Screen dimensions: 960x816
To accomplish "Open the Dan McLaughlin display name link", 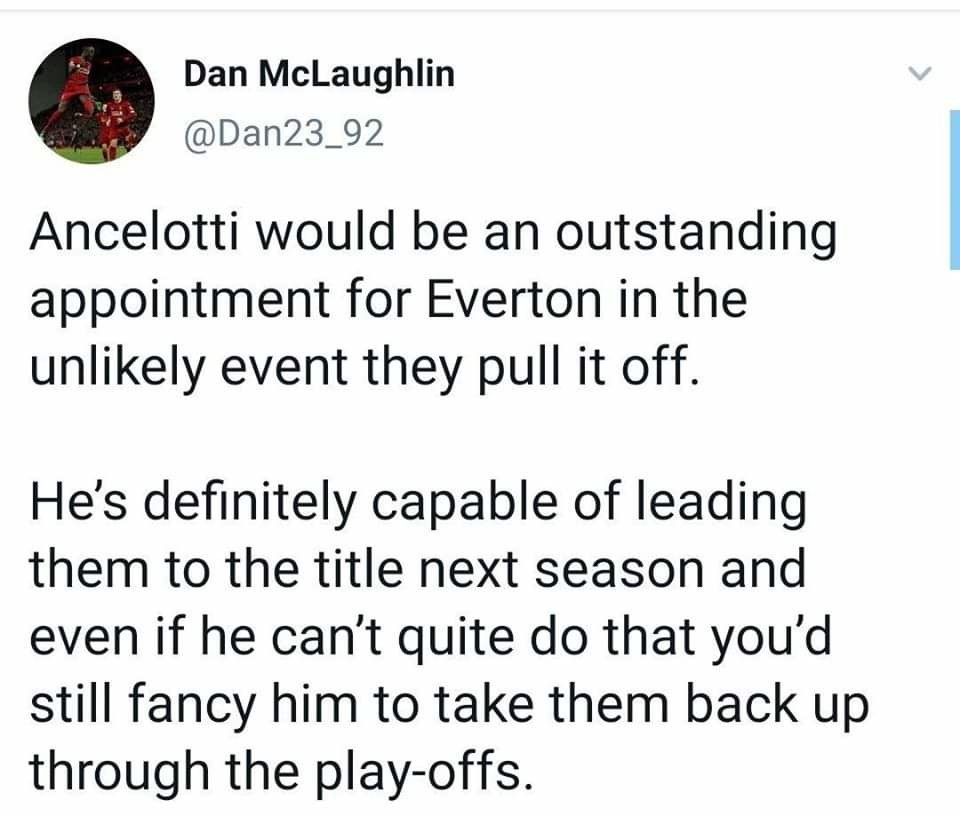I will (319, 73).
